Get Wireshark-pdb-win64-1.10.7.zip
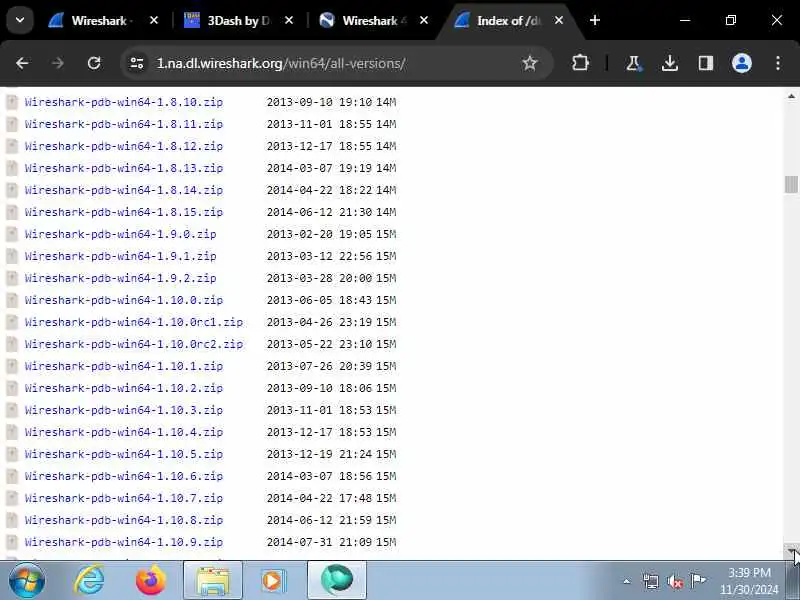The image size is (800, 600). [x=124, y=498]
